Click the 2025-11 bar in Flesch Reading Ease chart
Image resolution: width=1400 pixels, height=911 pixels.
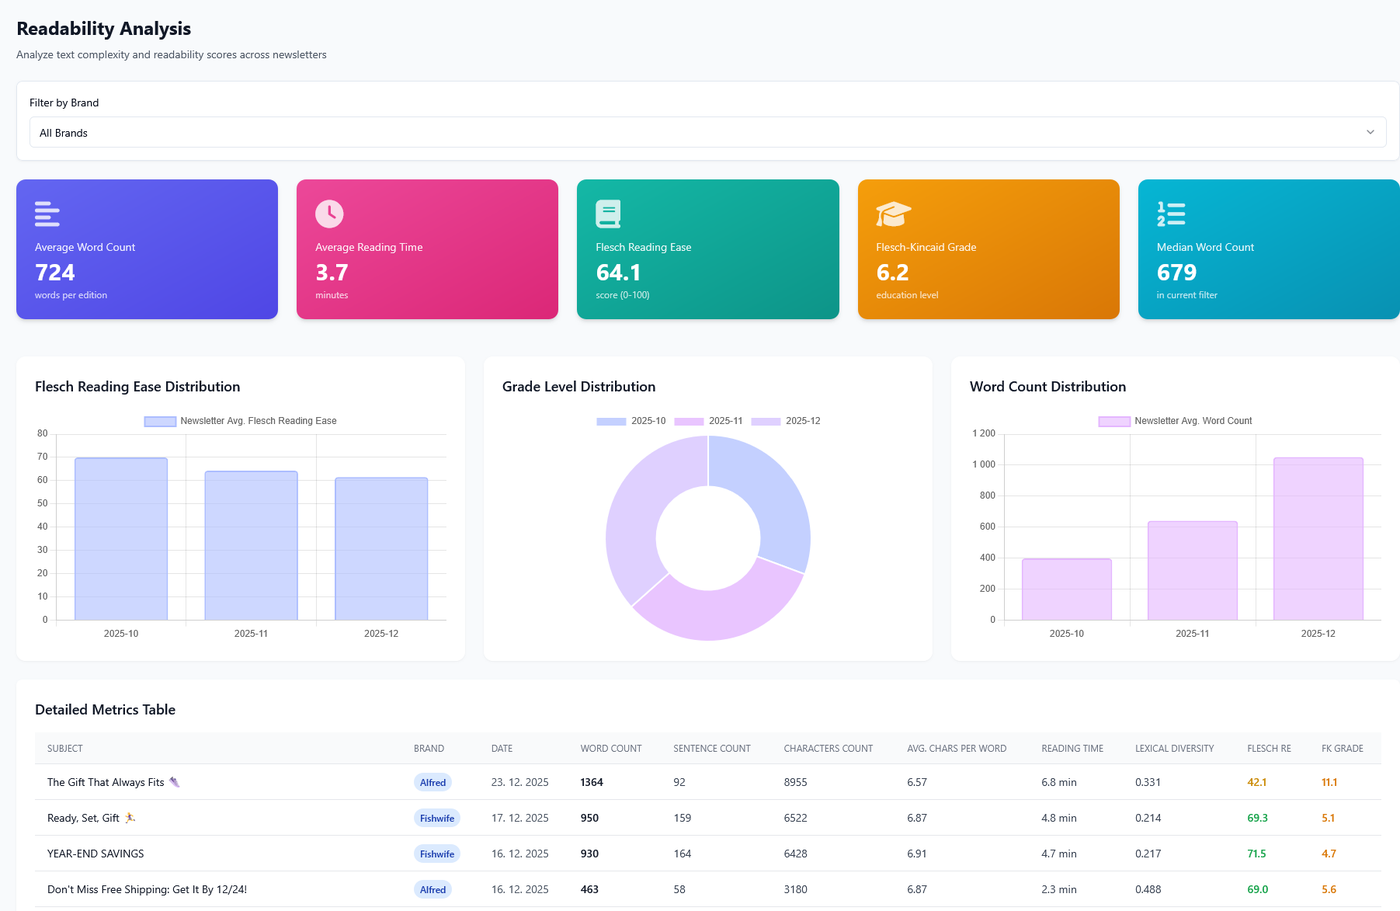pyautogui.click(x=251, y=546)
